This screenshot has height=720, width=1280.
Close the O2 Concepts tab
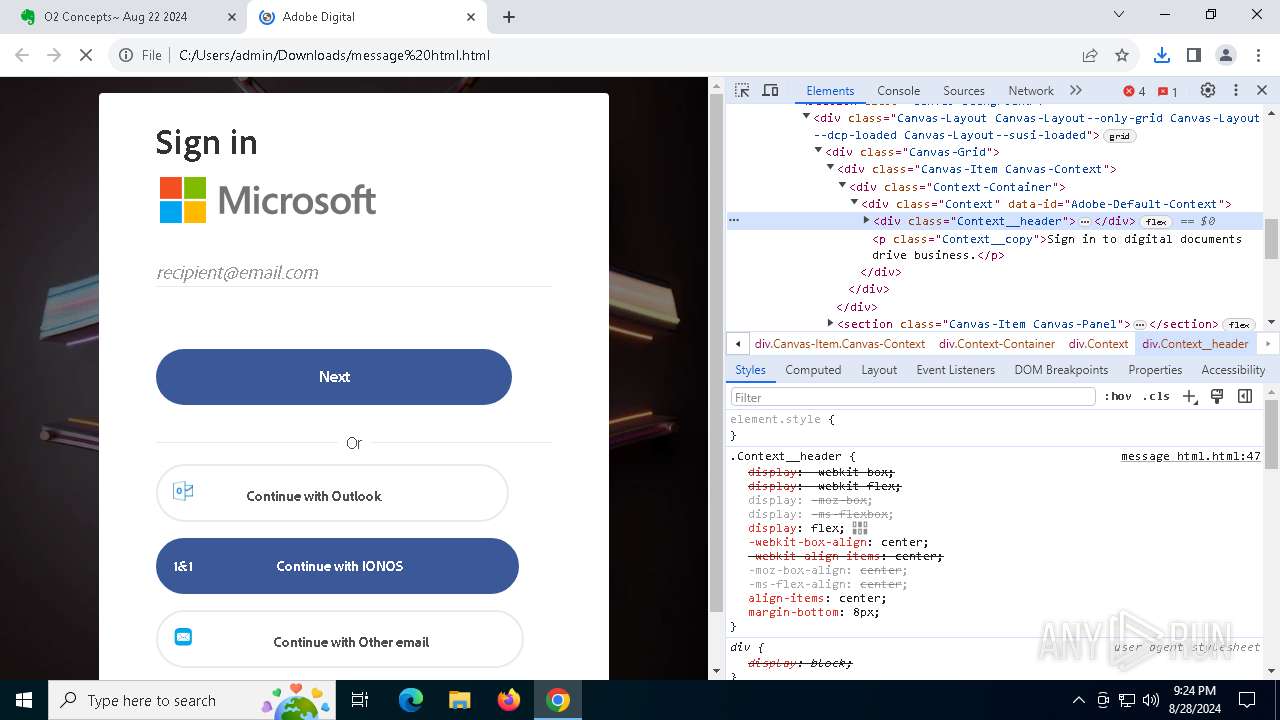[232, 17]
